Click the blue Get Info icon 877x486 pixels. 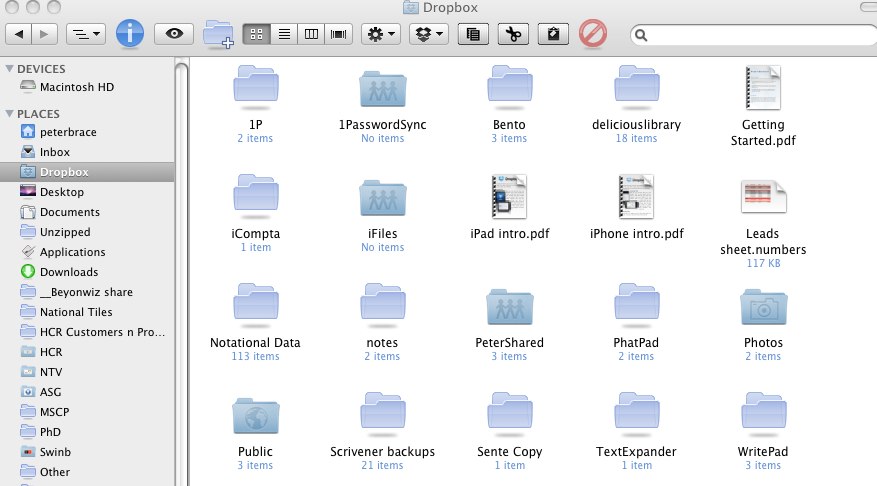(130, 33)
